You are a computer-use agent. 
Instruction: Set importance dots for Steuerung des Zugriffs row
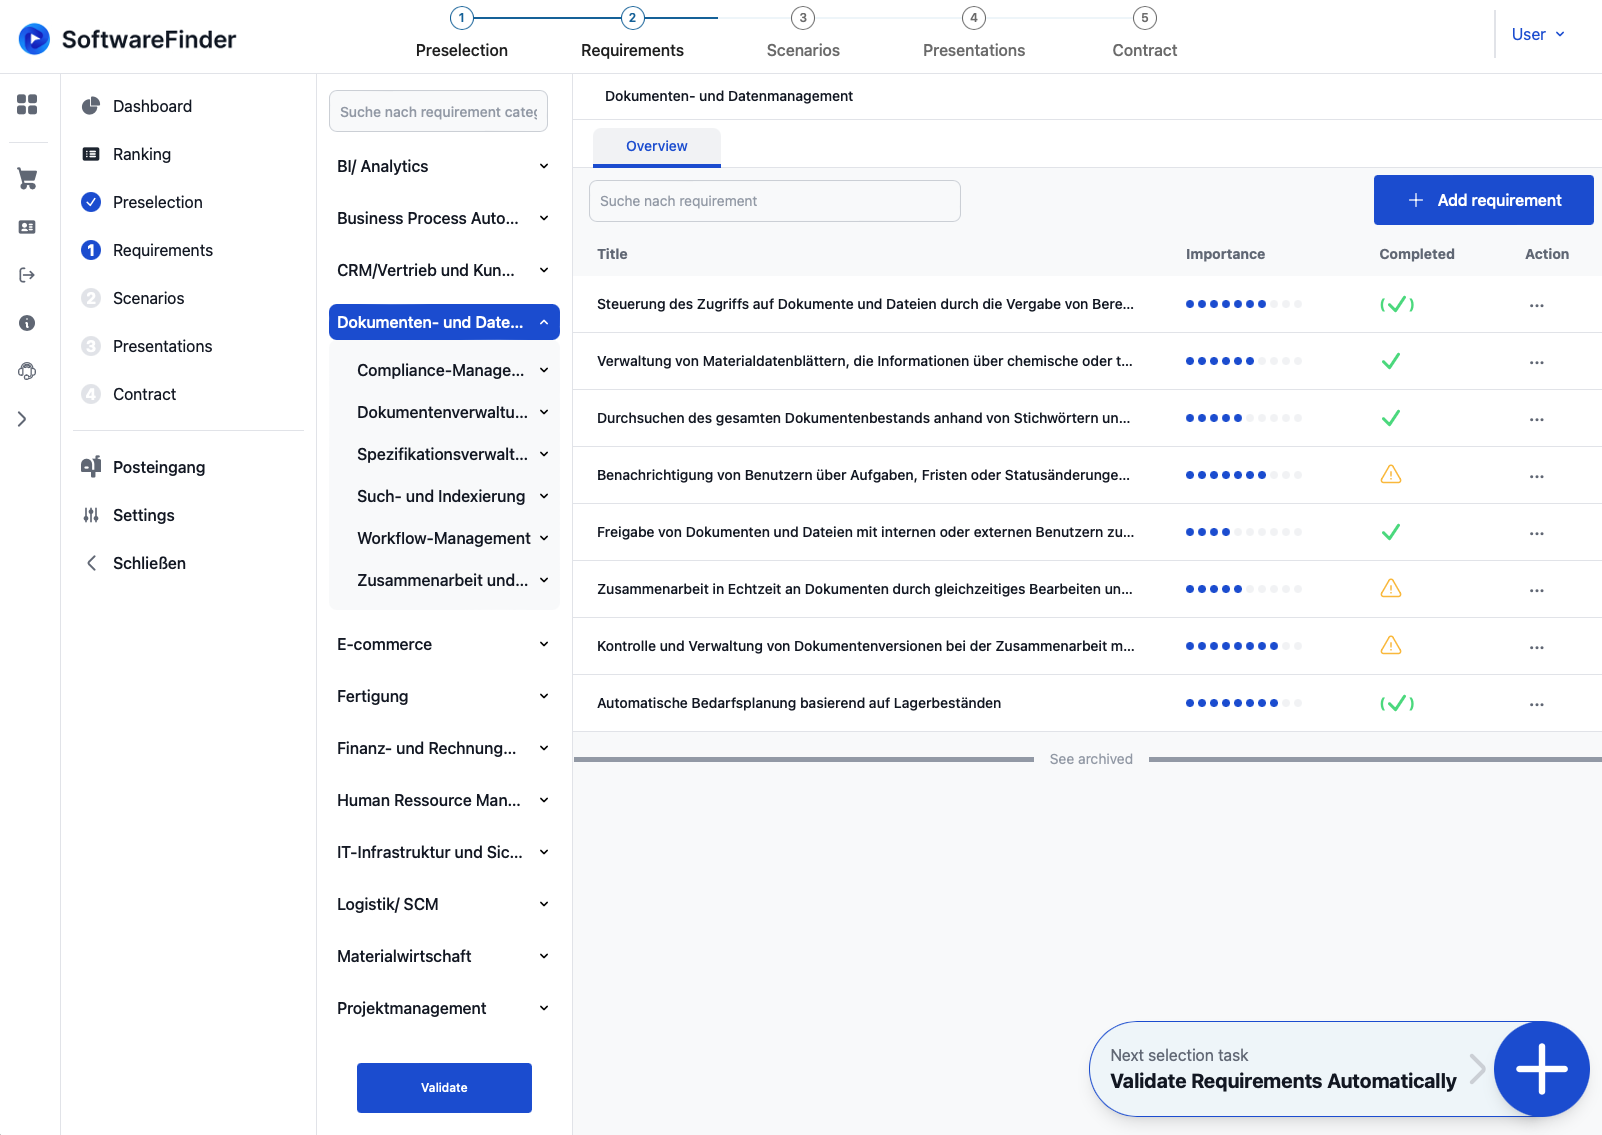(x=1243, y=304)
